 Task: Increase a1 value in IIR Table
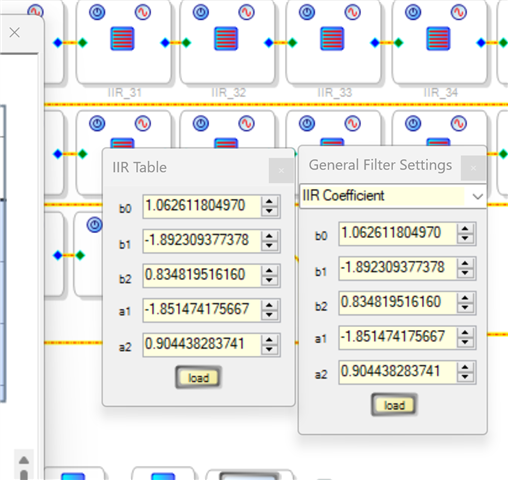(269, 305)
